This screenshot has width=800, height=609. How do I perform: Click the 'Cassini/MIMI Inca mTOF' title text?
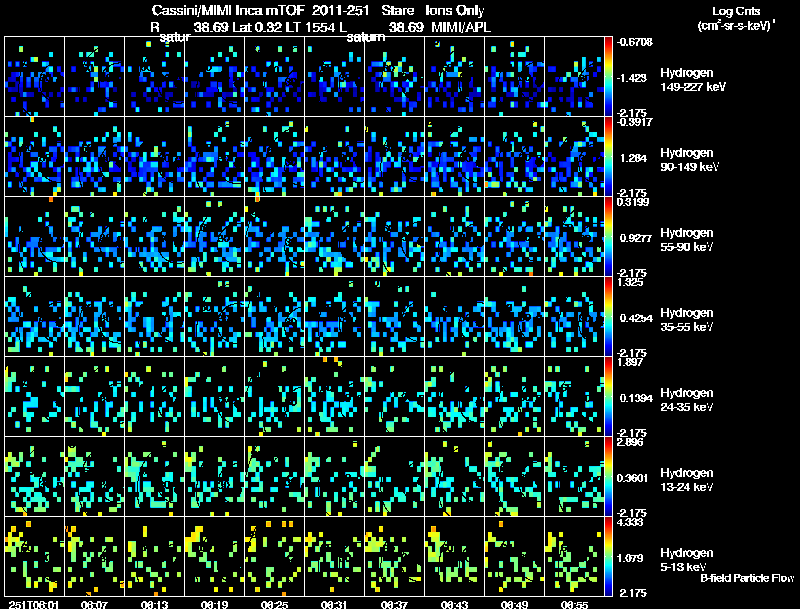click(x=228, y=10)
